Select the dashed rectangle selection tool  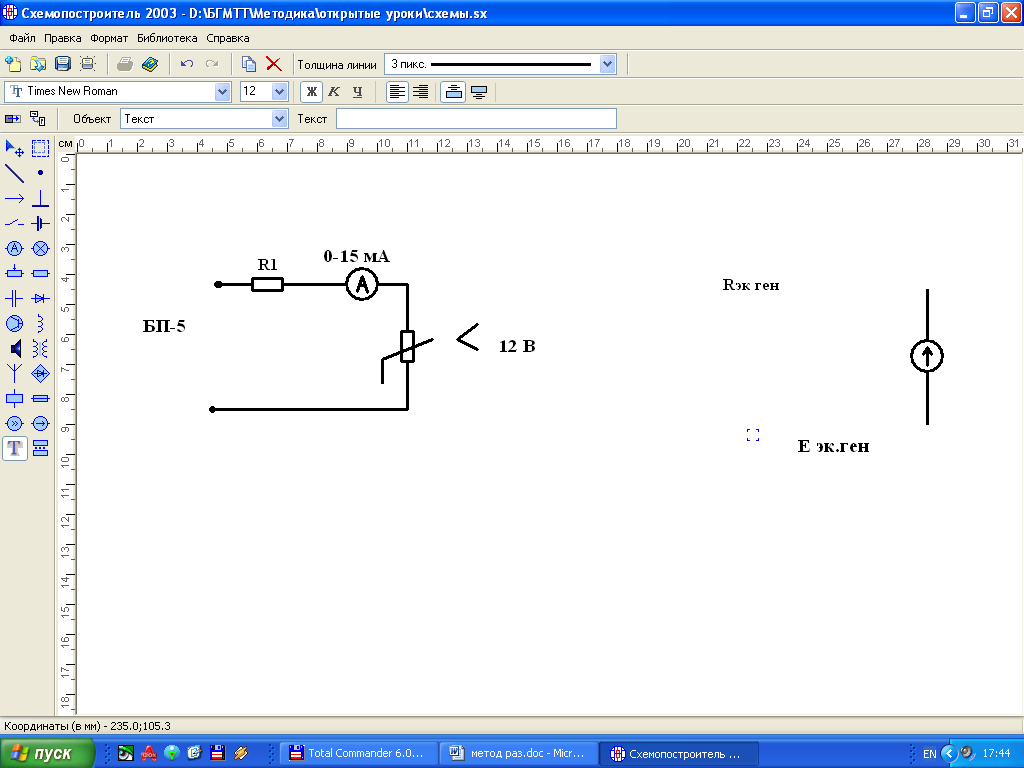(x=40, y=148)
